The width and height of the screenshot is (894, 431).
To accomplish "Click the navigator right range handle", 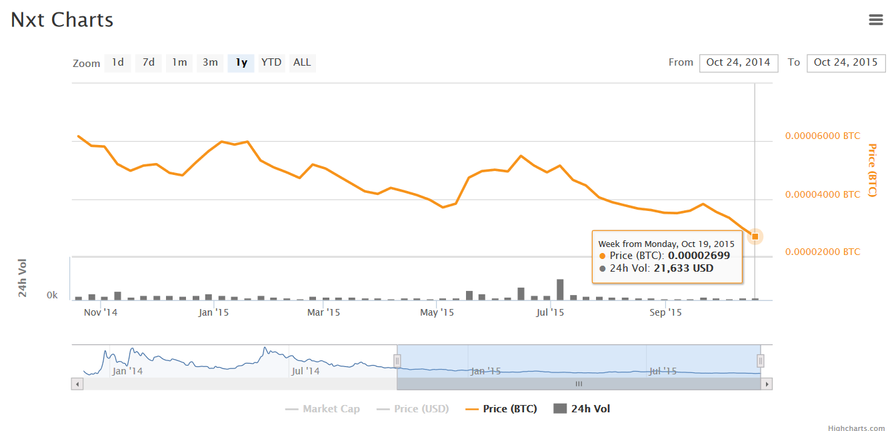I will [760, 360].
